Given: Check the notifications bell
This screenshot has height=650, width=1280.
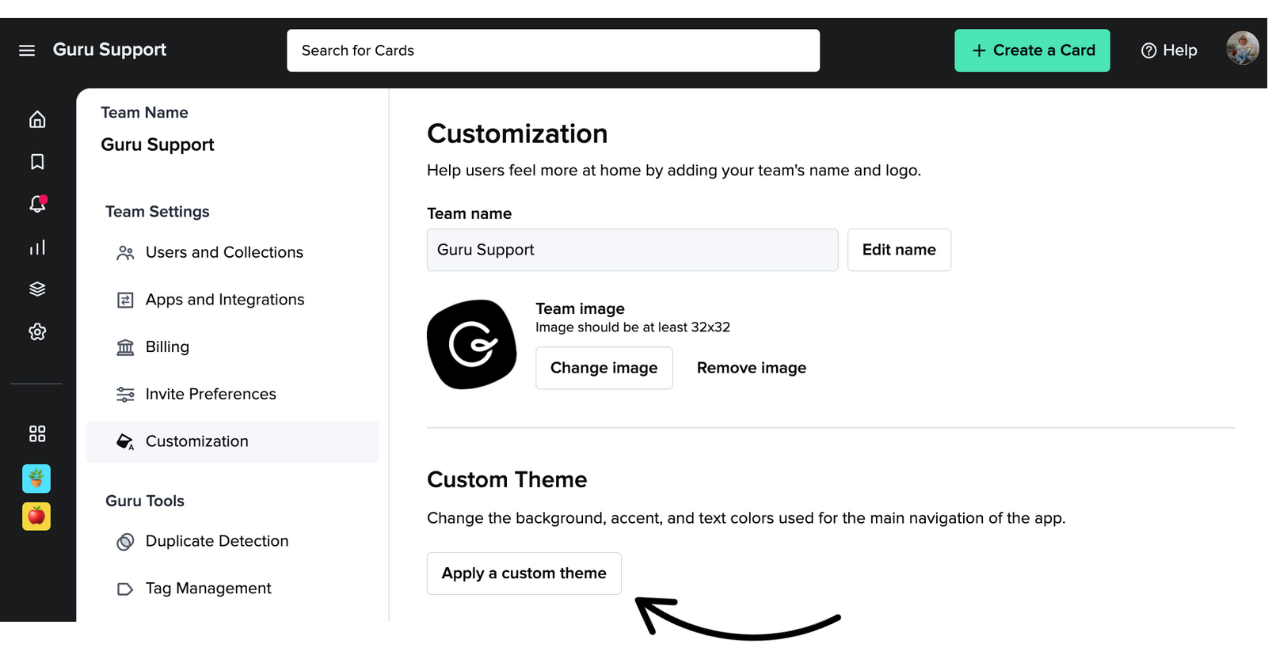Looking at the screenshot, I should (x=36, y=203).
